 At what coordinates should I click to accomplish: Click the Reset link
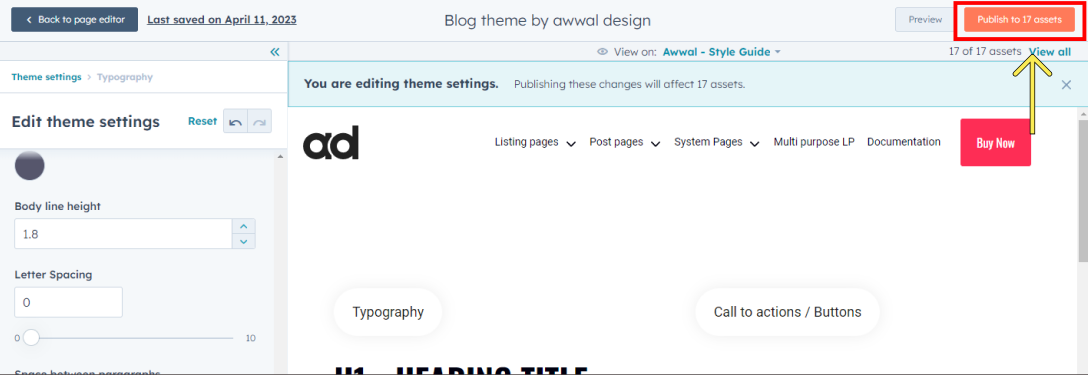coord(203,121)
